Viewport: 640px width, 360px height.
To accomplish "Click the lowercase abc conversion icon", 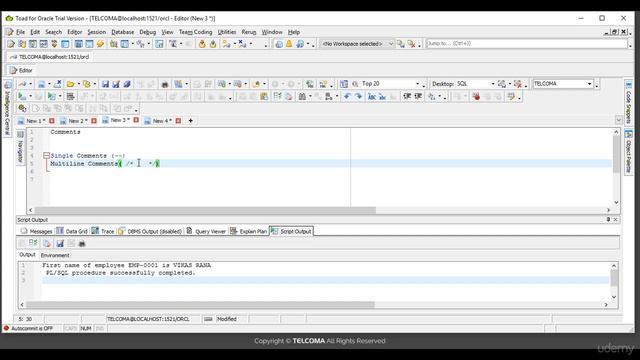I will [382, 96].
